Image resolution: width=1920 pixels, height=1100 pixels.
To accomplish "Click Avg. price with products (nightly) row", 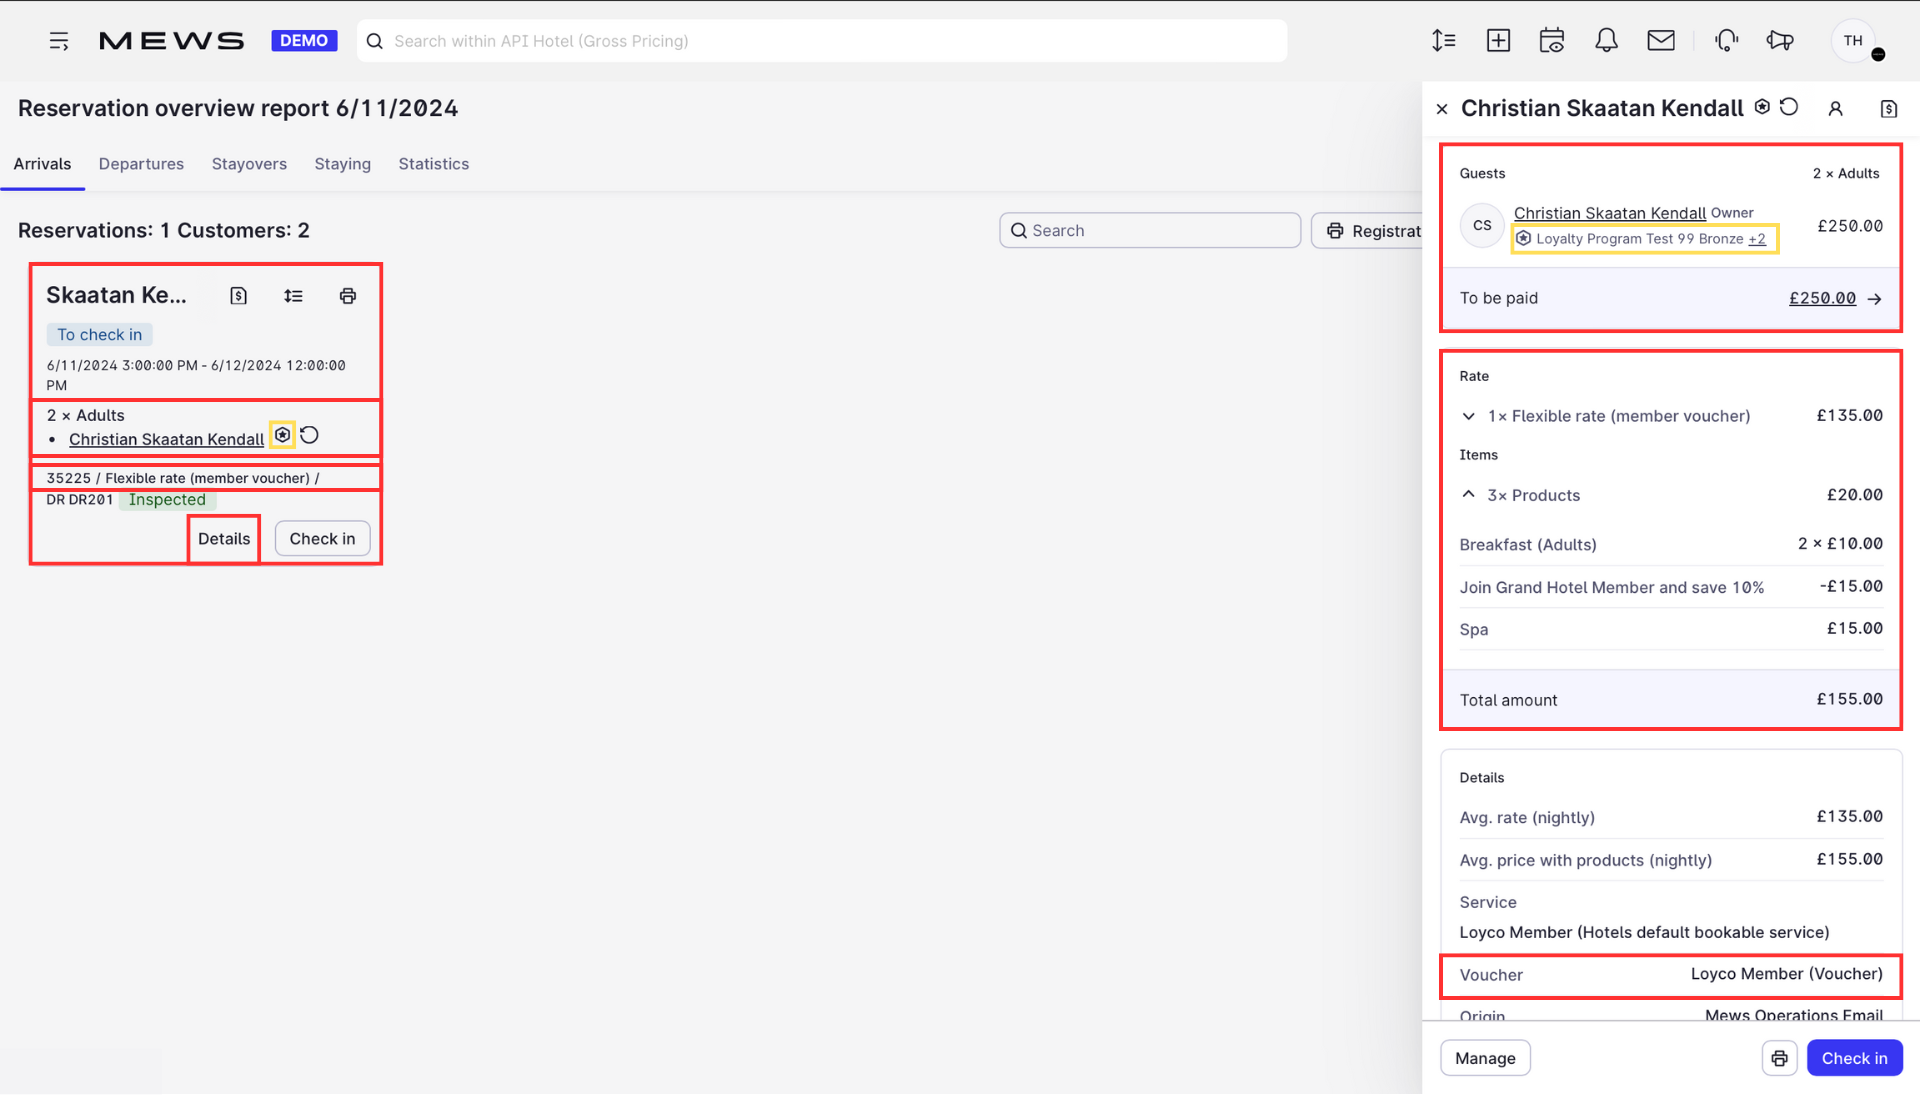I will [1671, 861].
